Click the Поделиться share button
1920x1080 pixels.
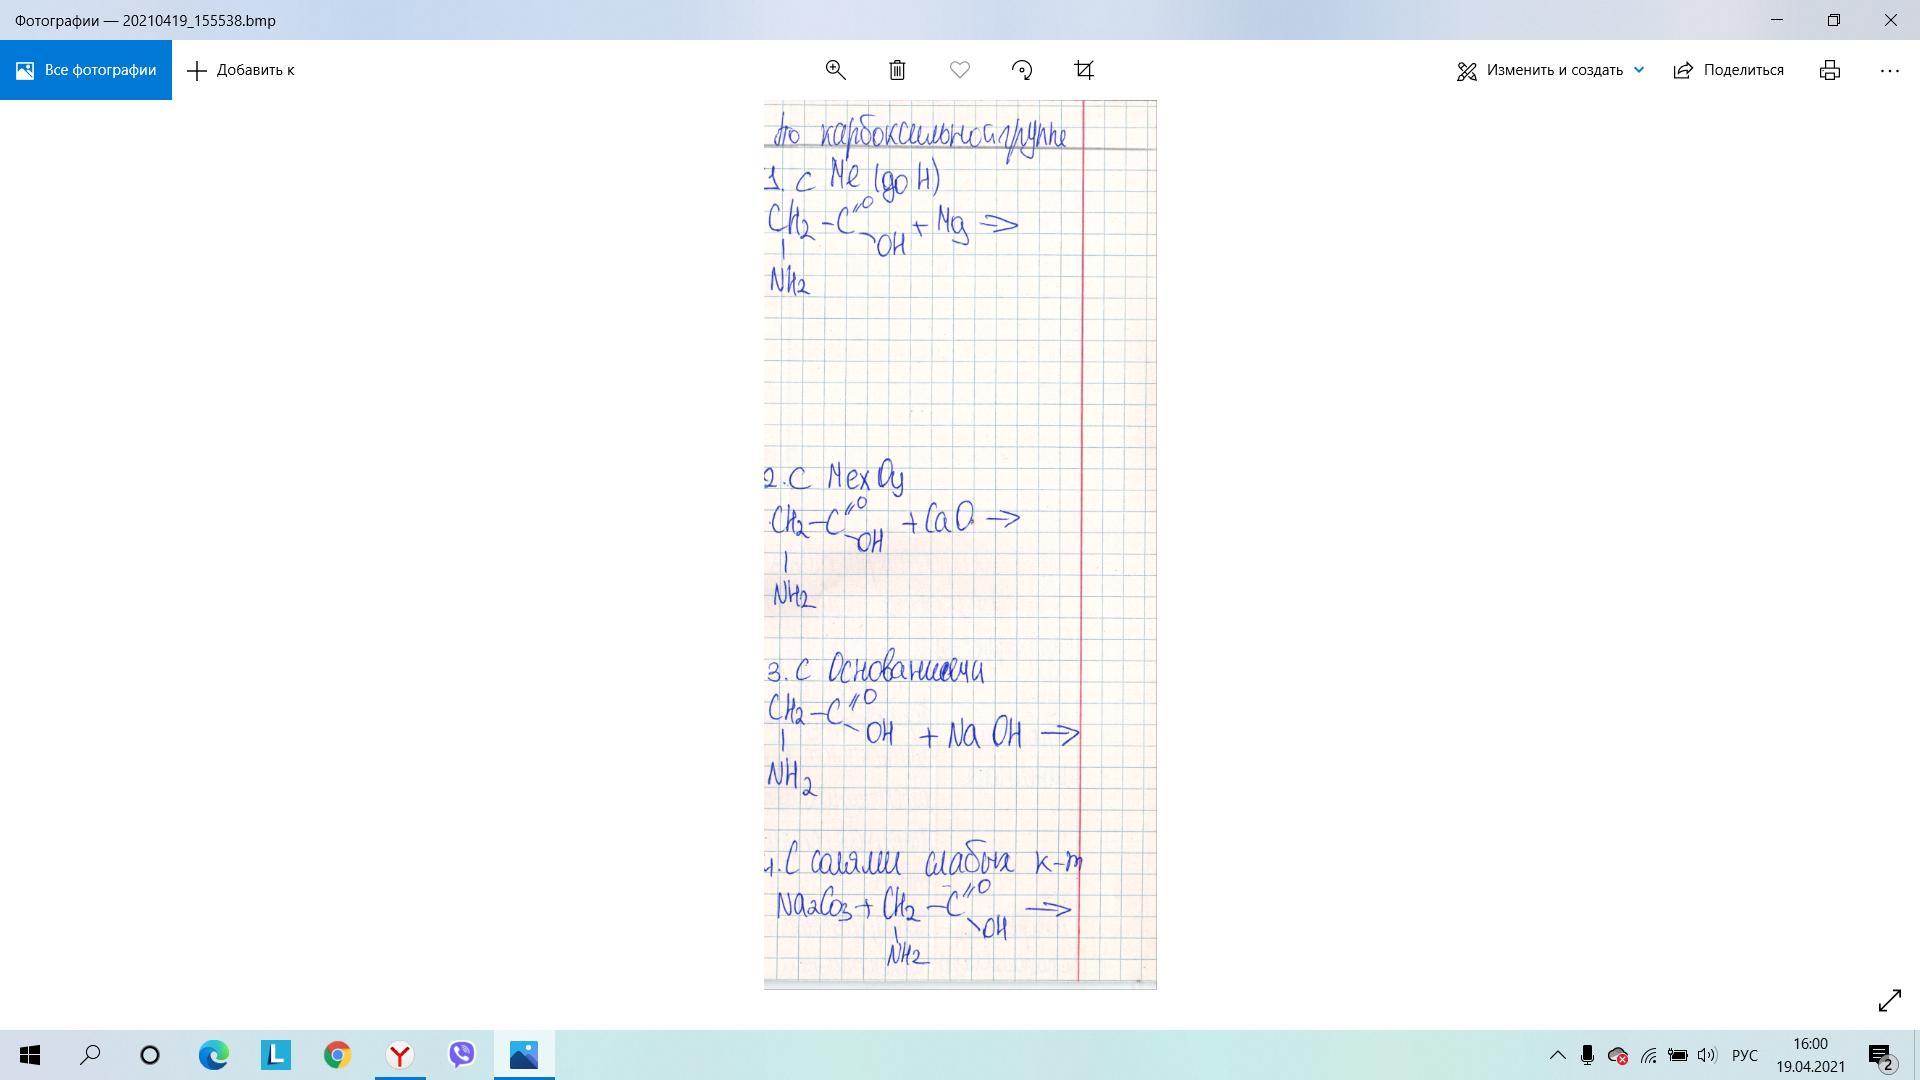(1729, 70)
